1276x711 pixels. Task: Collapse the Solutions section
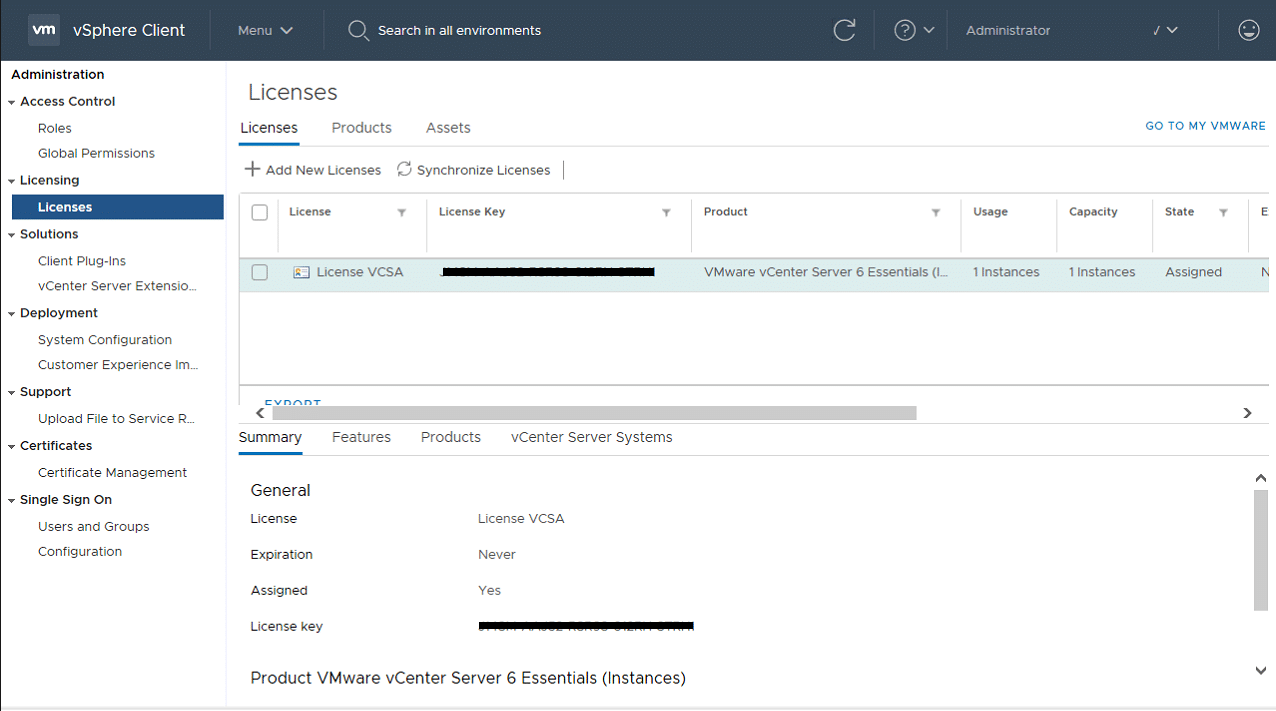[x=11, y=235]
